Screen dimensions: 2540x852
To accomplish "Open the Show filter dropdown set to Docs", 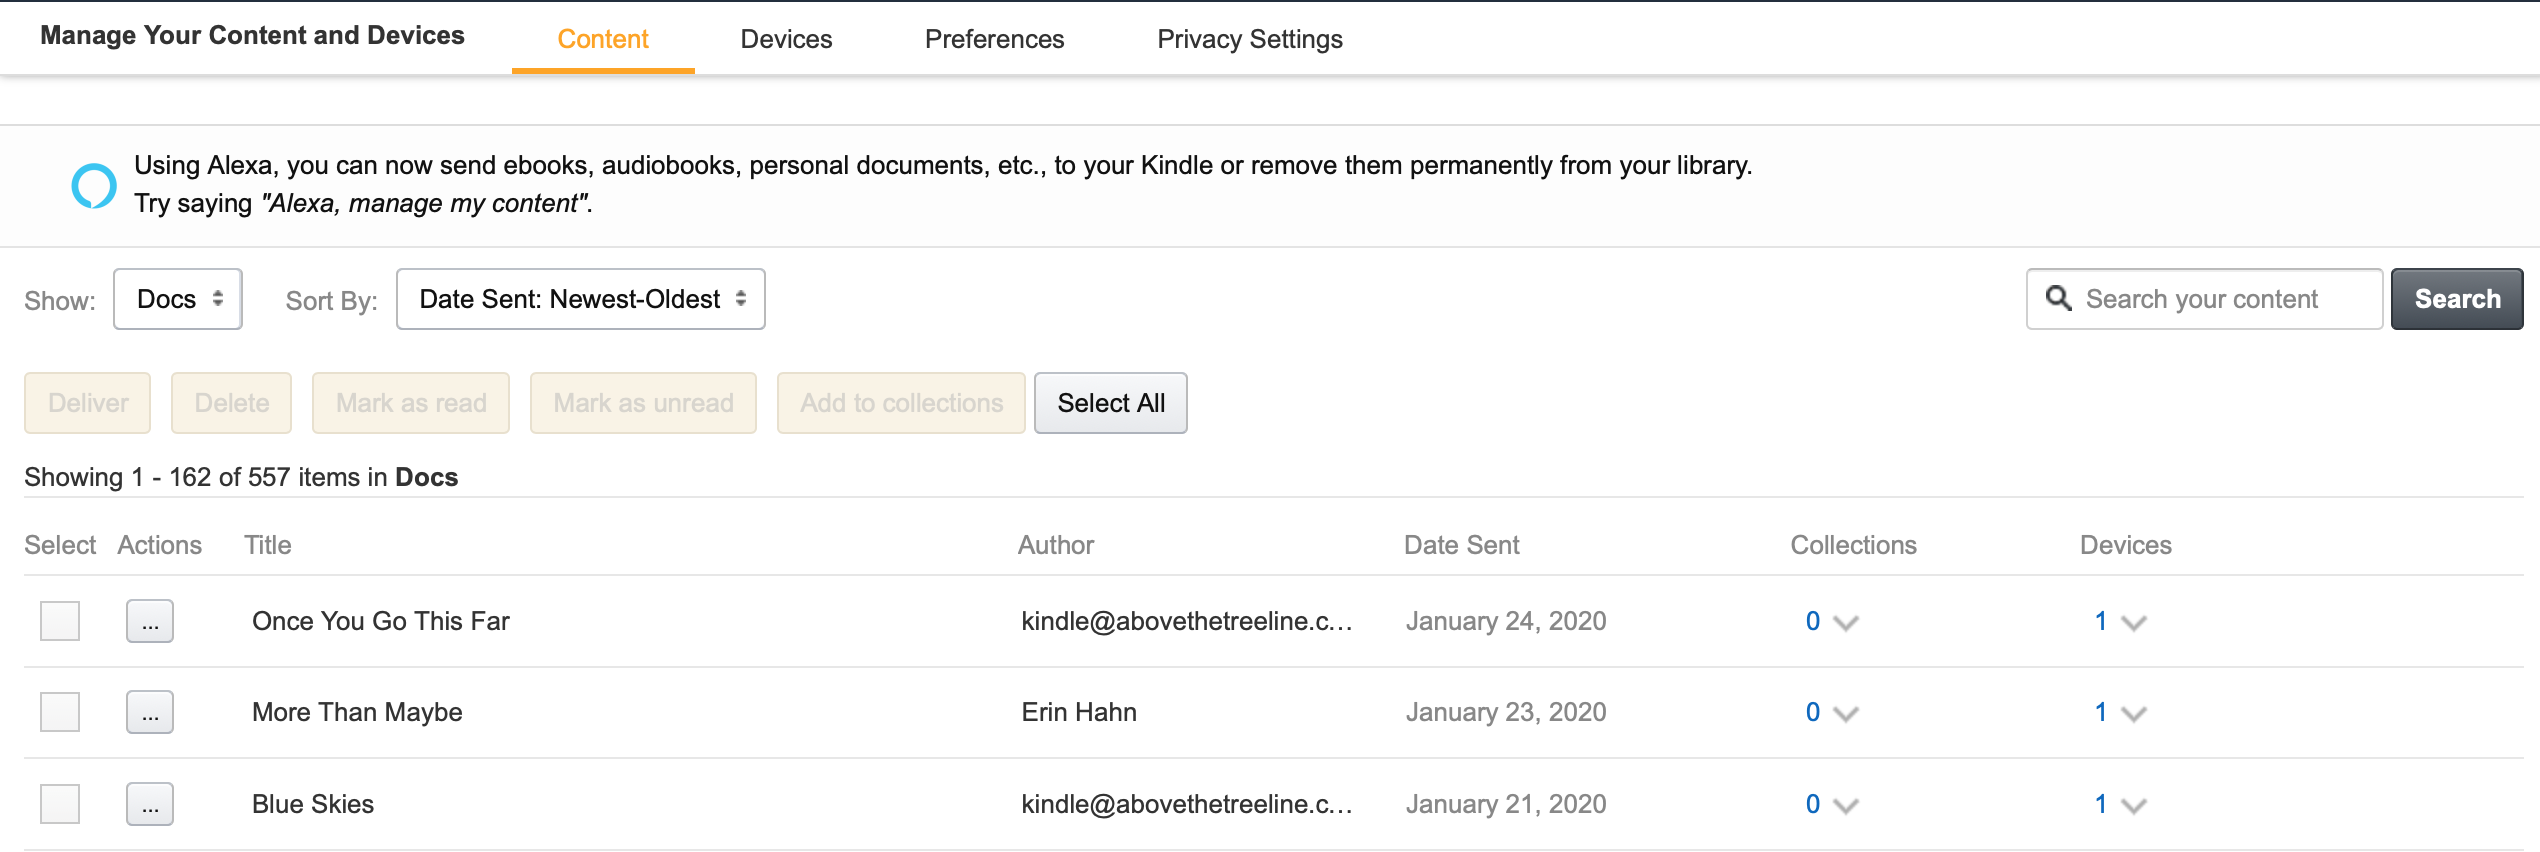I will (x=177, y=298).
